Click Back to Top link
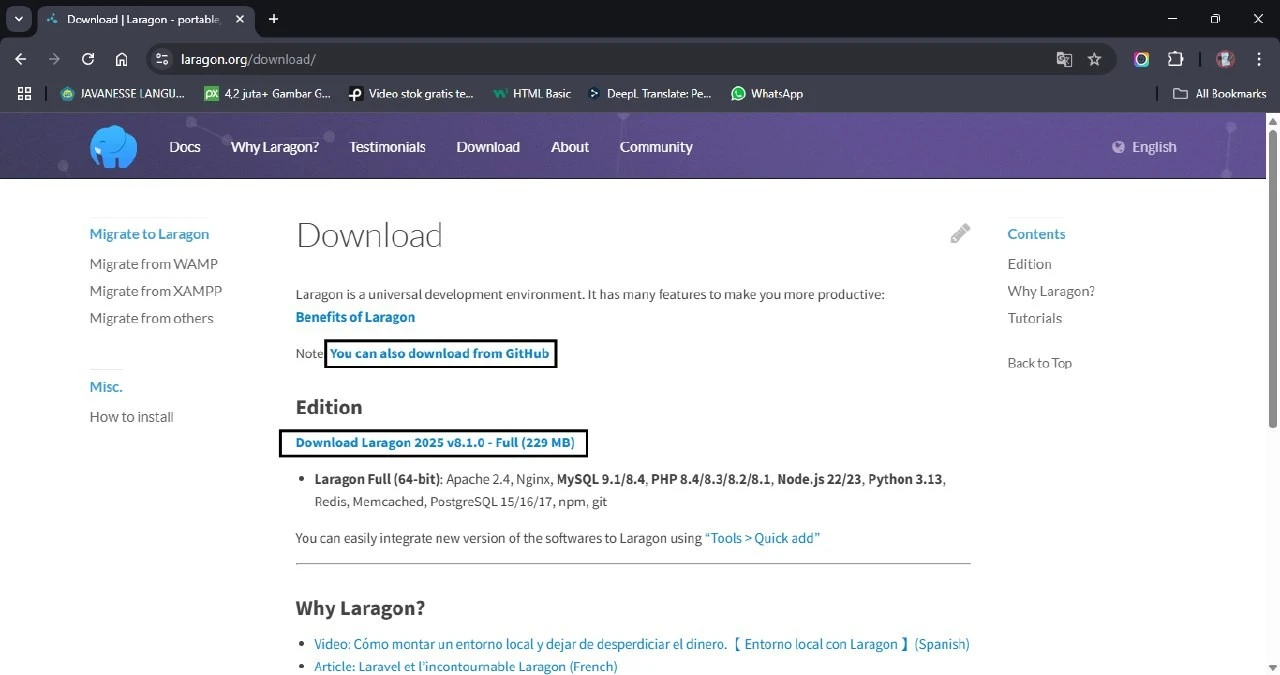 coord(1039,363)
